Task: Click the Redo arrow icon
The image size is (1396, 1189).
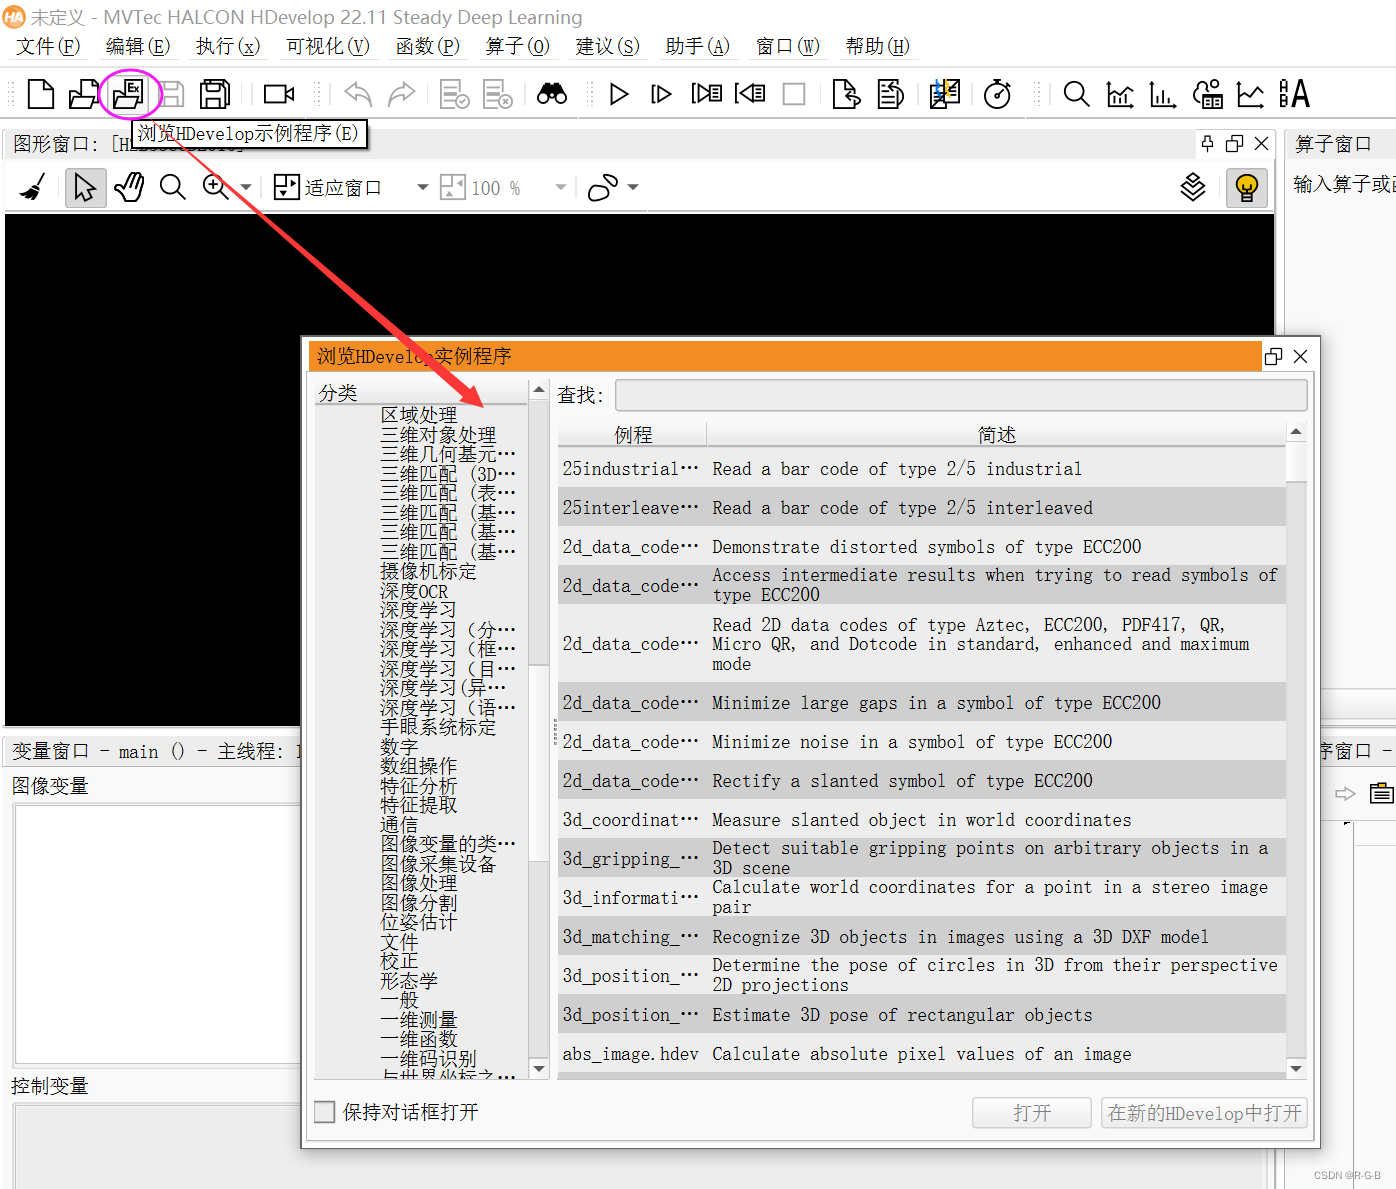Action: [x=401, y=94]
